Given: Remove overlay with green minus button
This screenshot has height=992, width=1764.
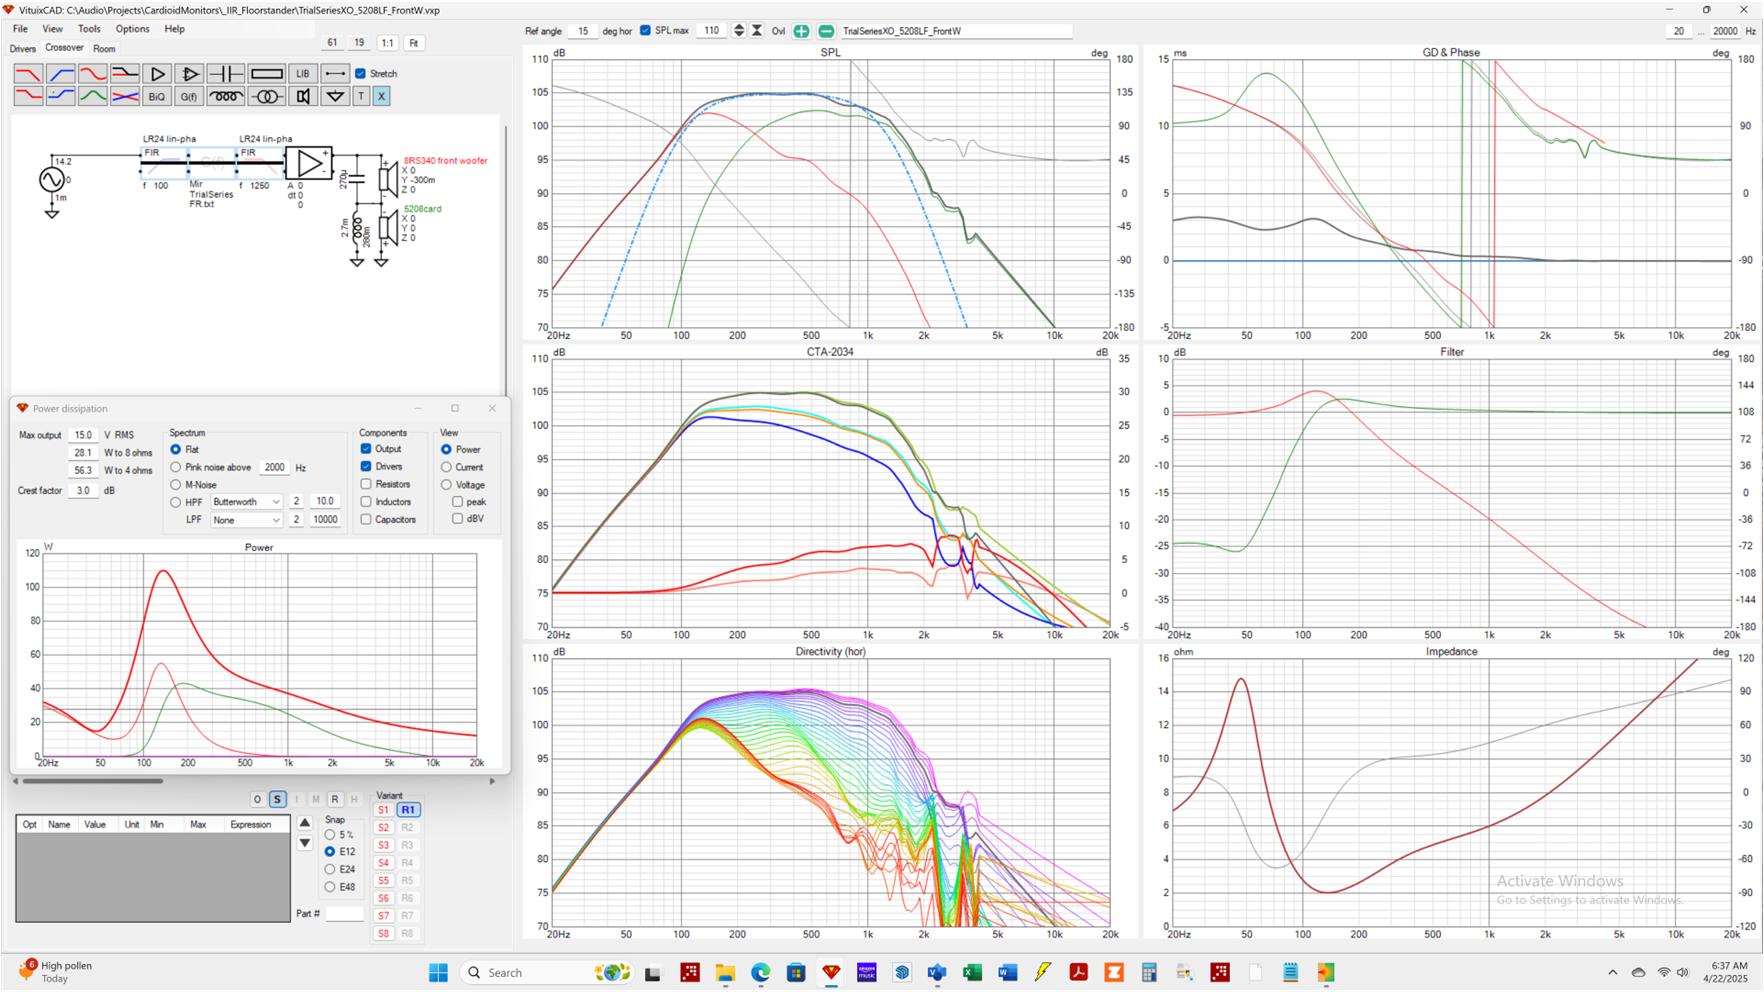Looking at the screenshot, I should (x=826, y=31).
